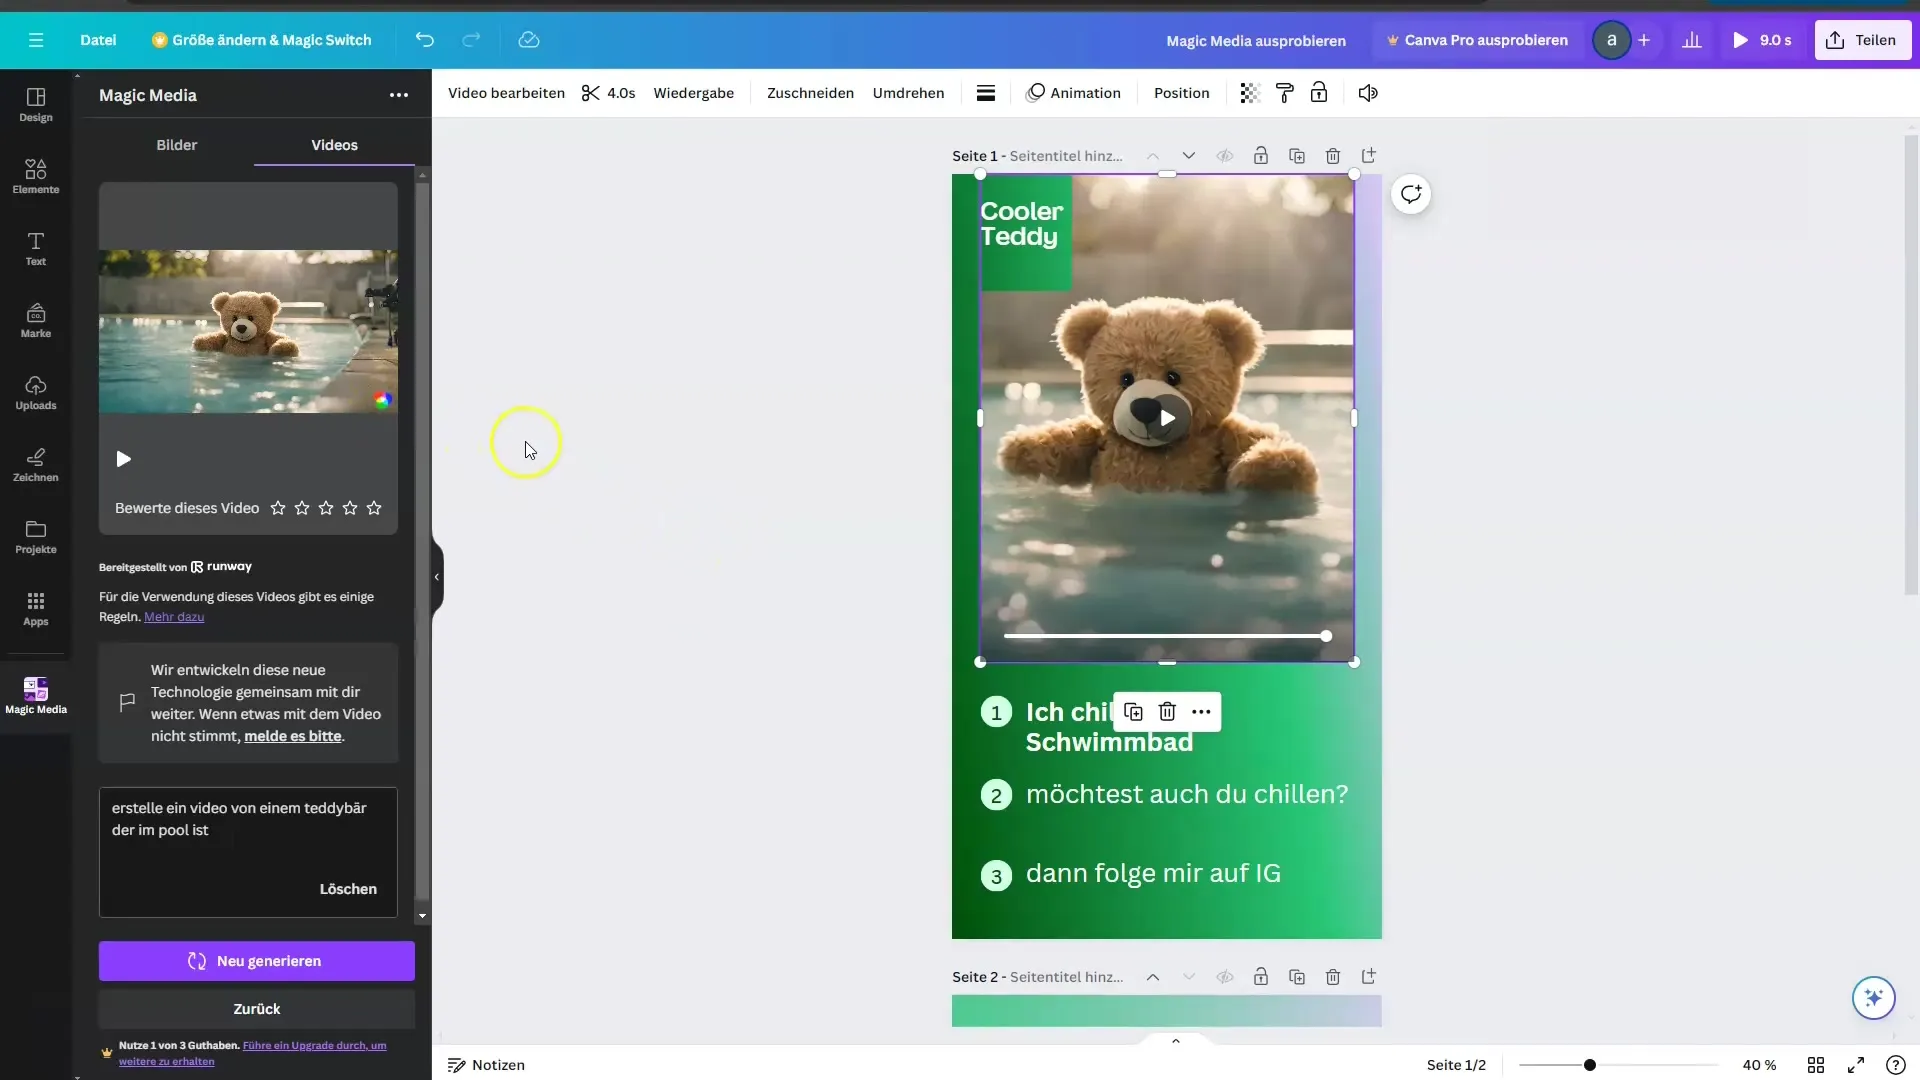Click the Löschen button to clear prompt

[x=347, y=889]
